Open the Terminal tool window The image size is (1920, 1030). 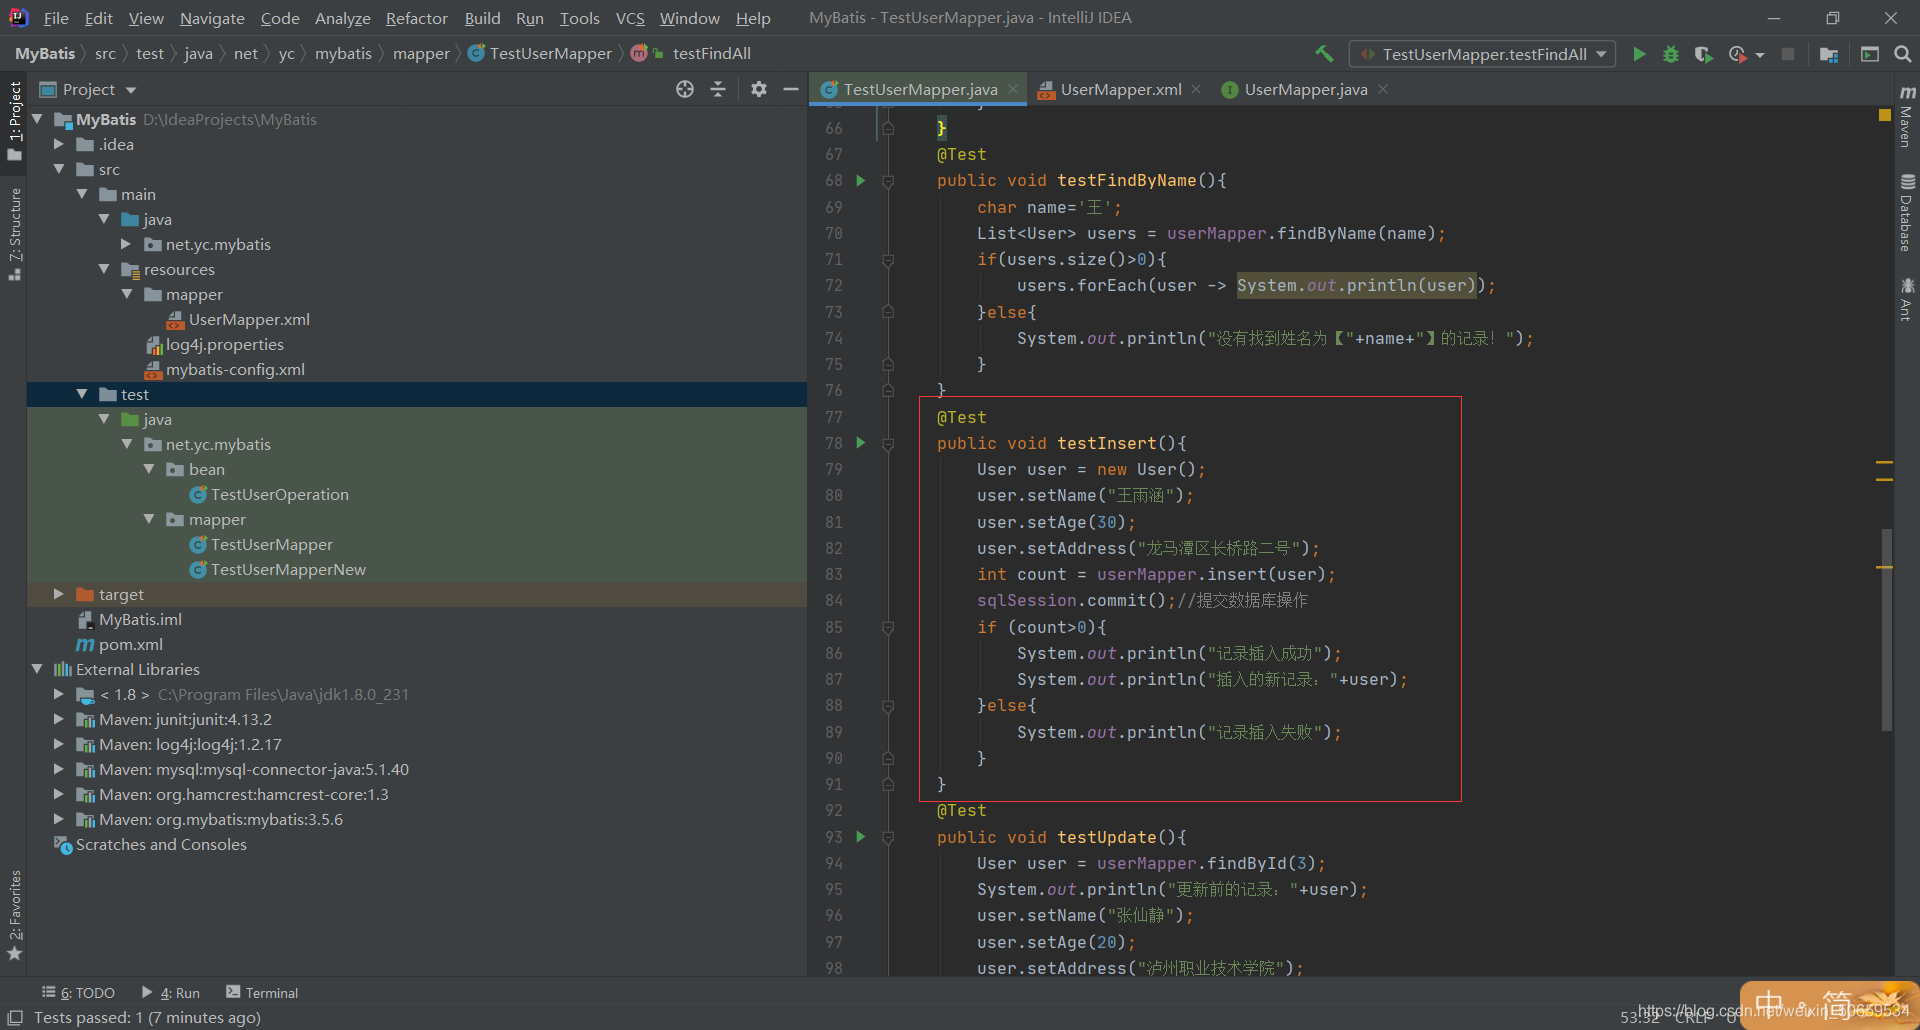click(262, 992)
